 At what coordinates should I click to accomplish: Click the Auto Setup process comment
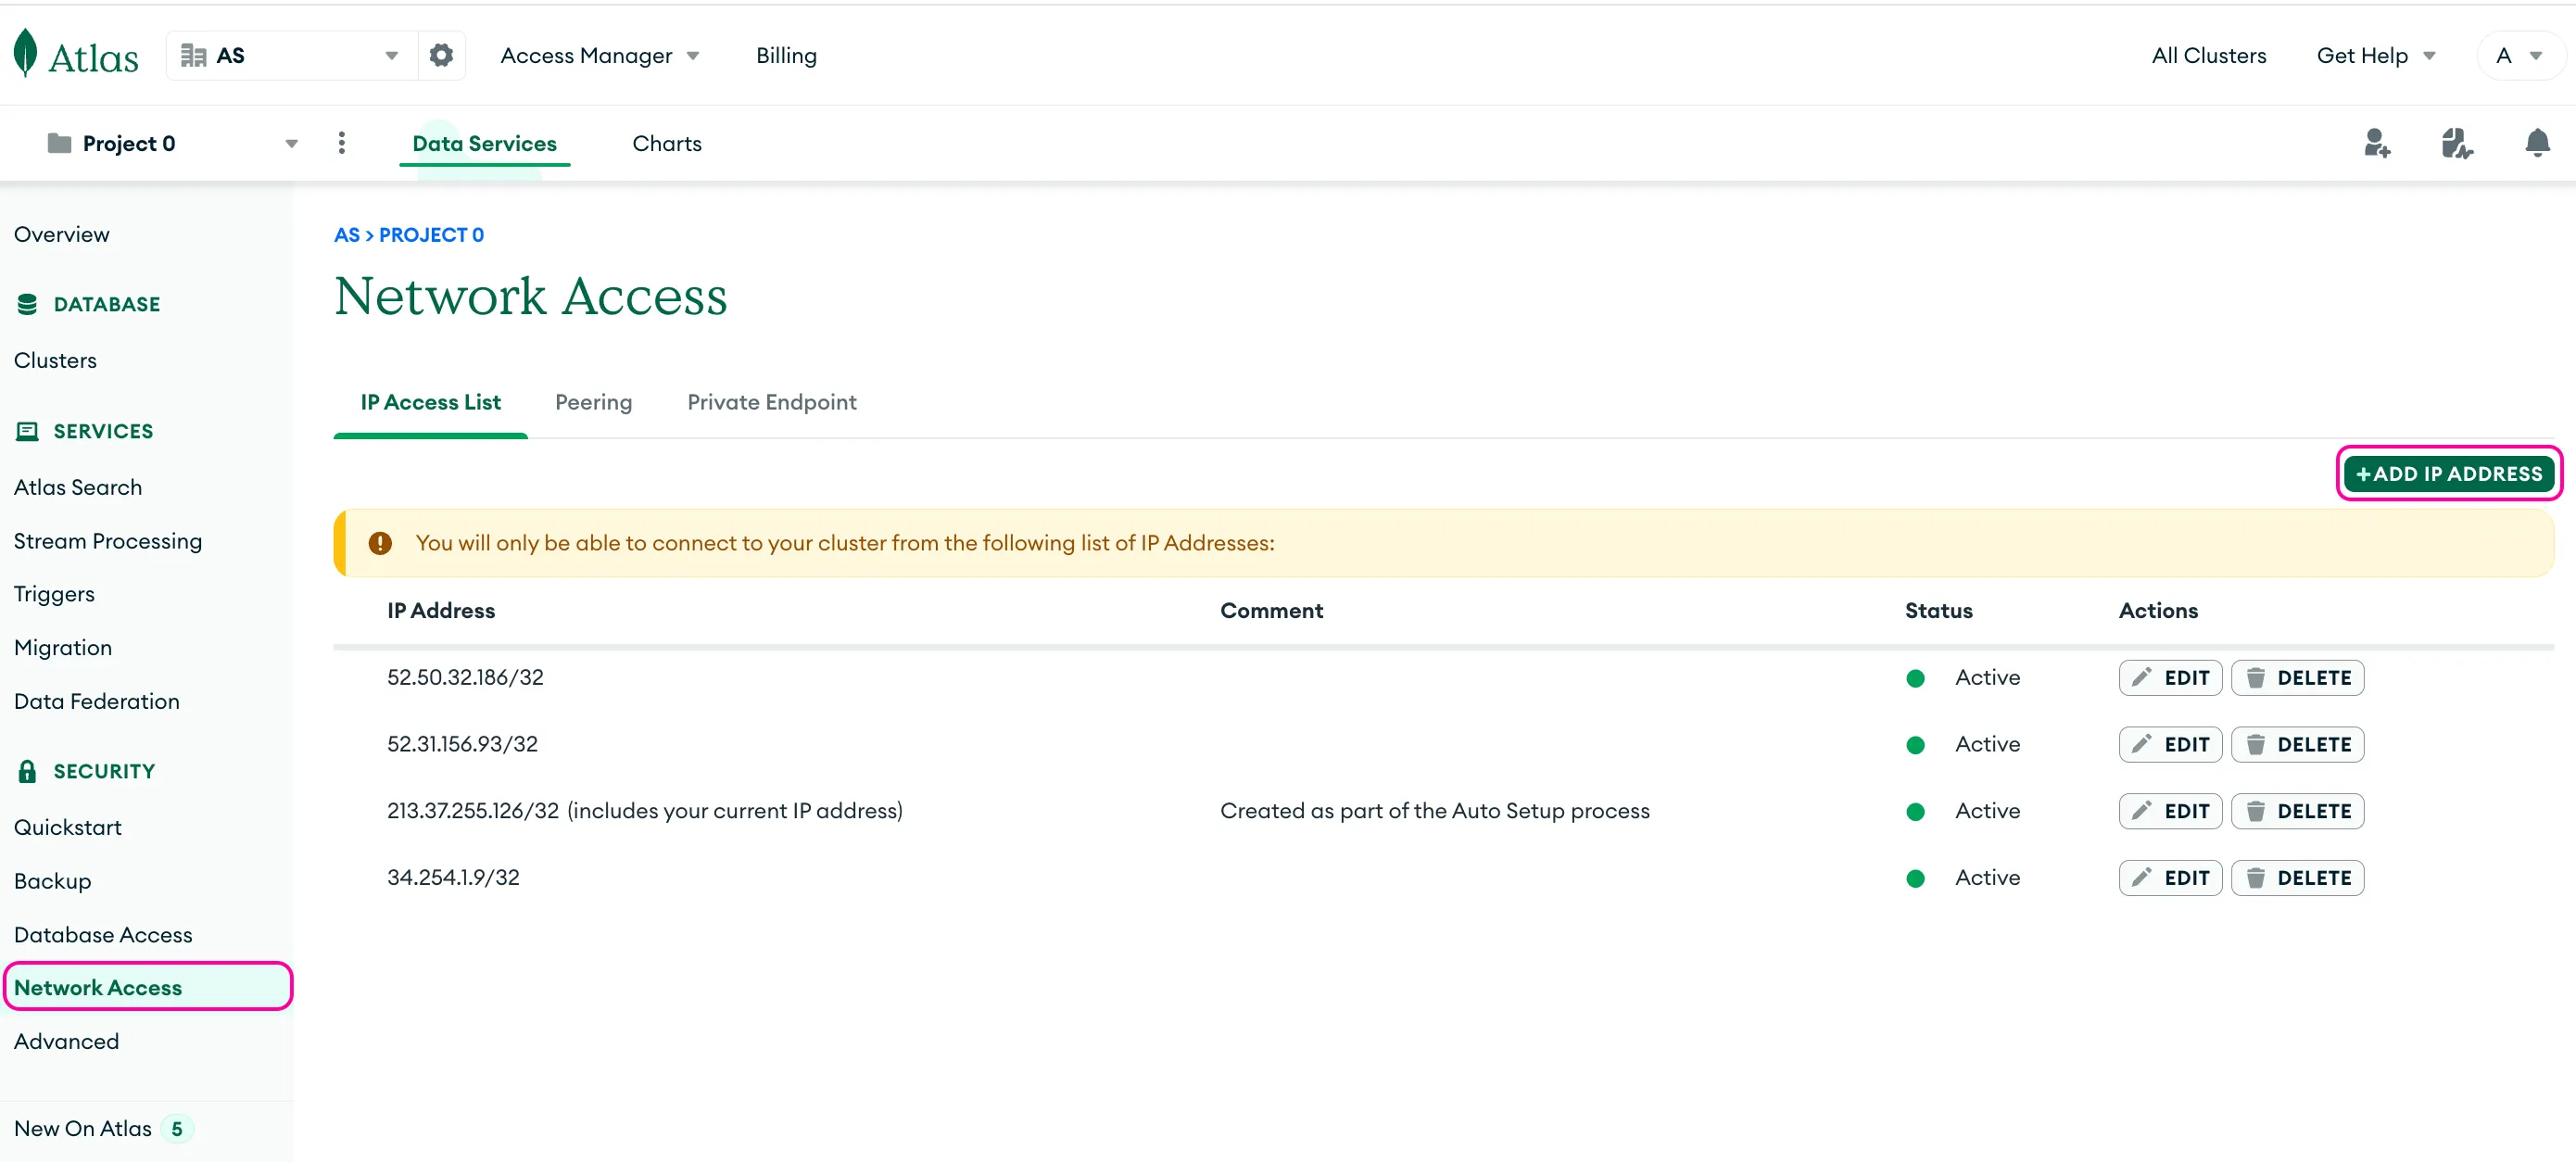tap(1435, 811)
